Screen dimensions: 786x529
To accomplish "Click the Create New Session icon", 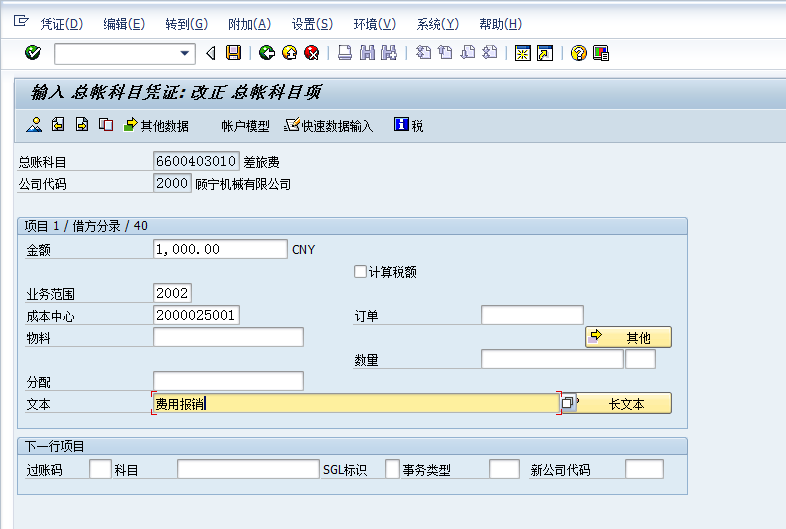I will coord(523,53).
